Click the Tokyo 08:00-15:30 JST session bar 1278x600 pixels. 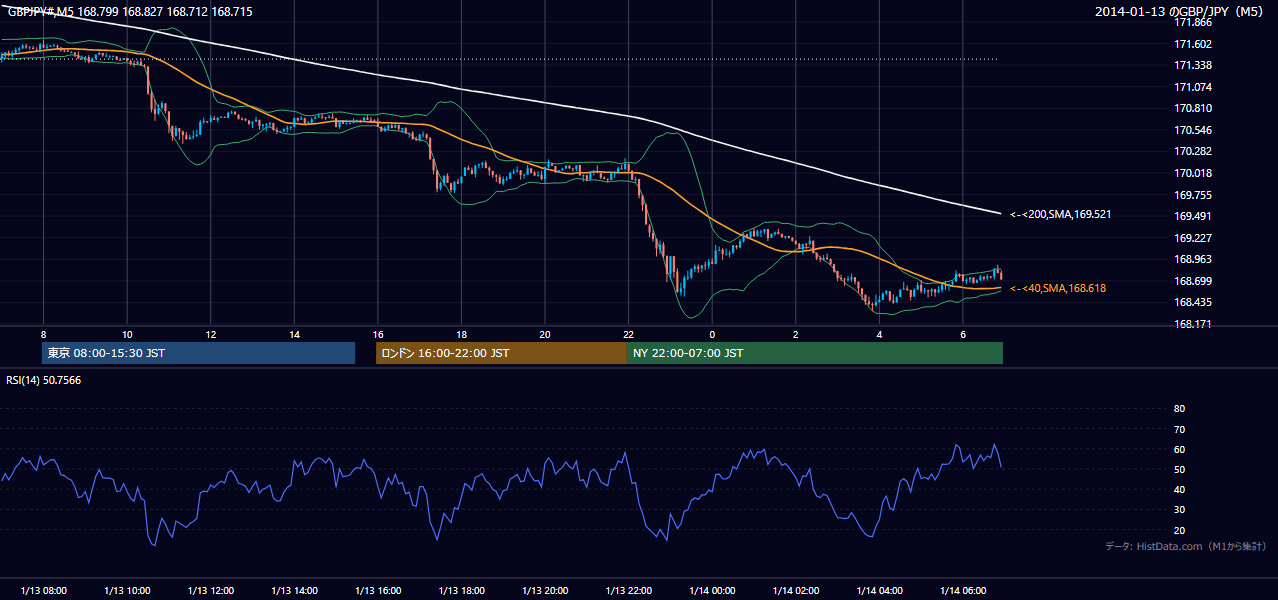point(199,353)
